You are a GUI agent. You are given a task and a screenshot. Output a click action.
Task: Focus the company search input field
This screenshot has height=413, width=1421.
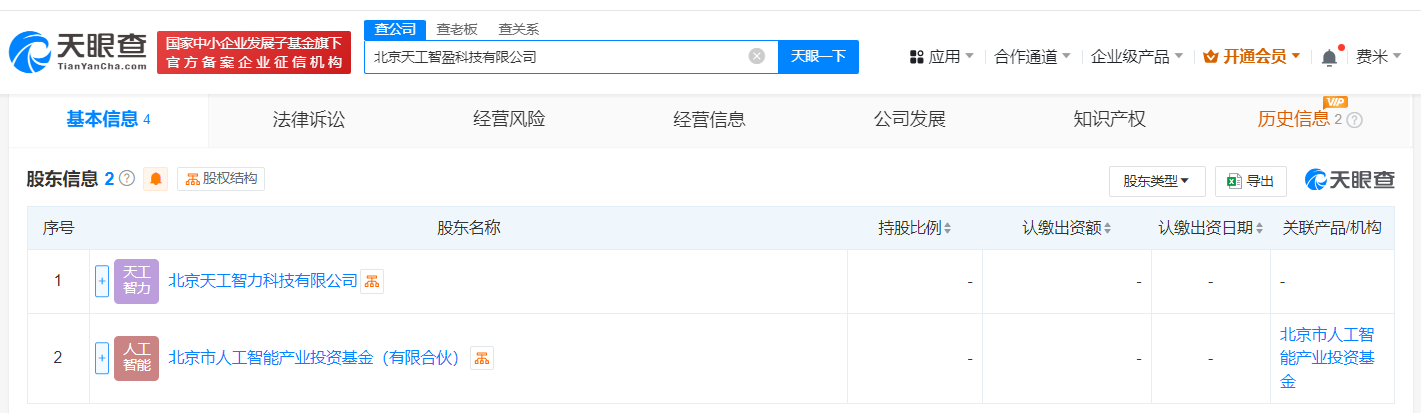(555, 57)
